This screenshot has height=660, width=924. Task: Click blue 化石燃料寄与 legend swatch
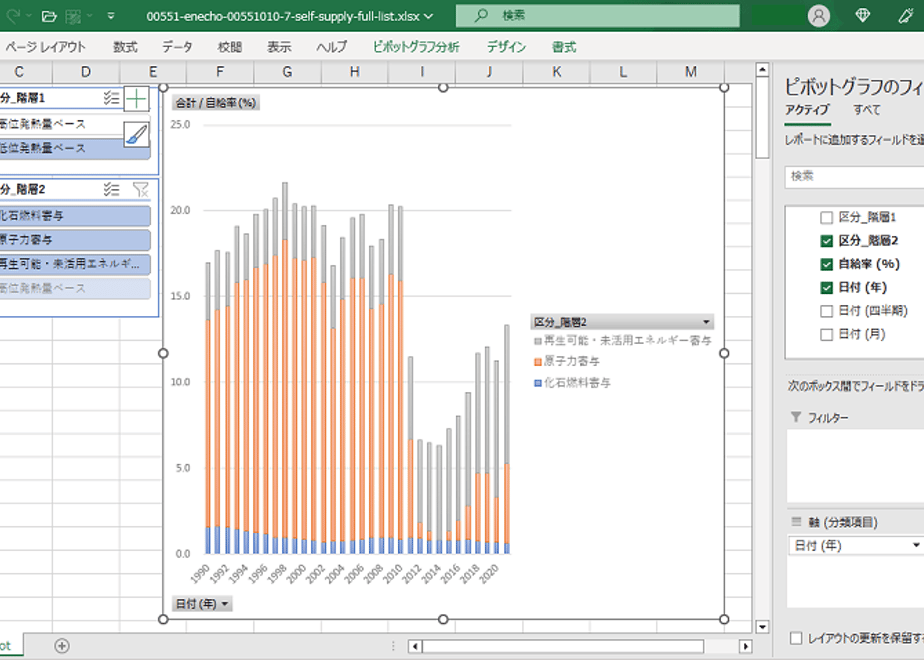point(537,383)
